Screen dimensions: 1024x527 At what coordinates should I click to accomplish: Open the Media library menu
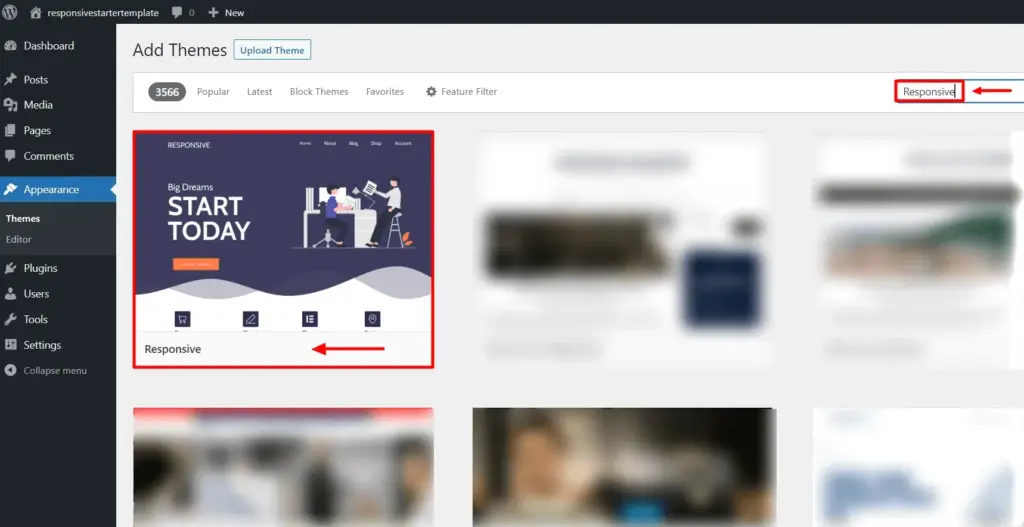pyautogui.click(x=38, y=105)
